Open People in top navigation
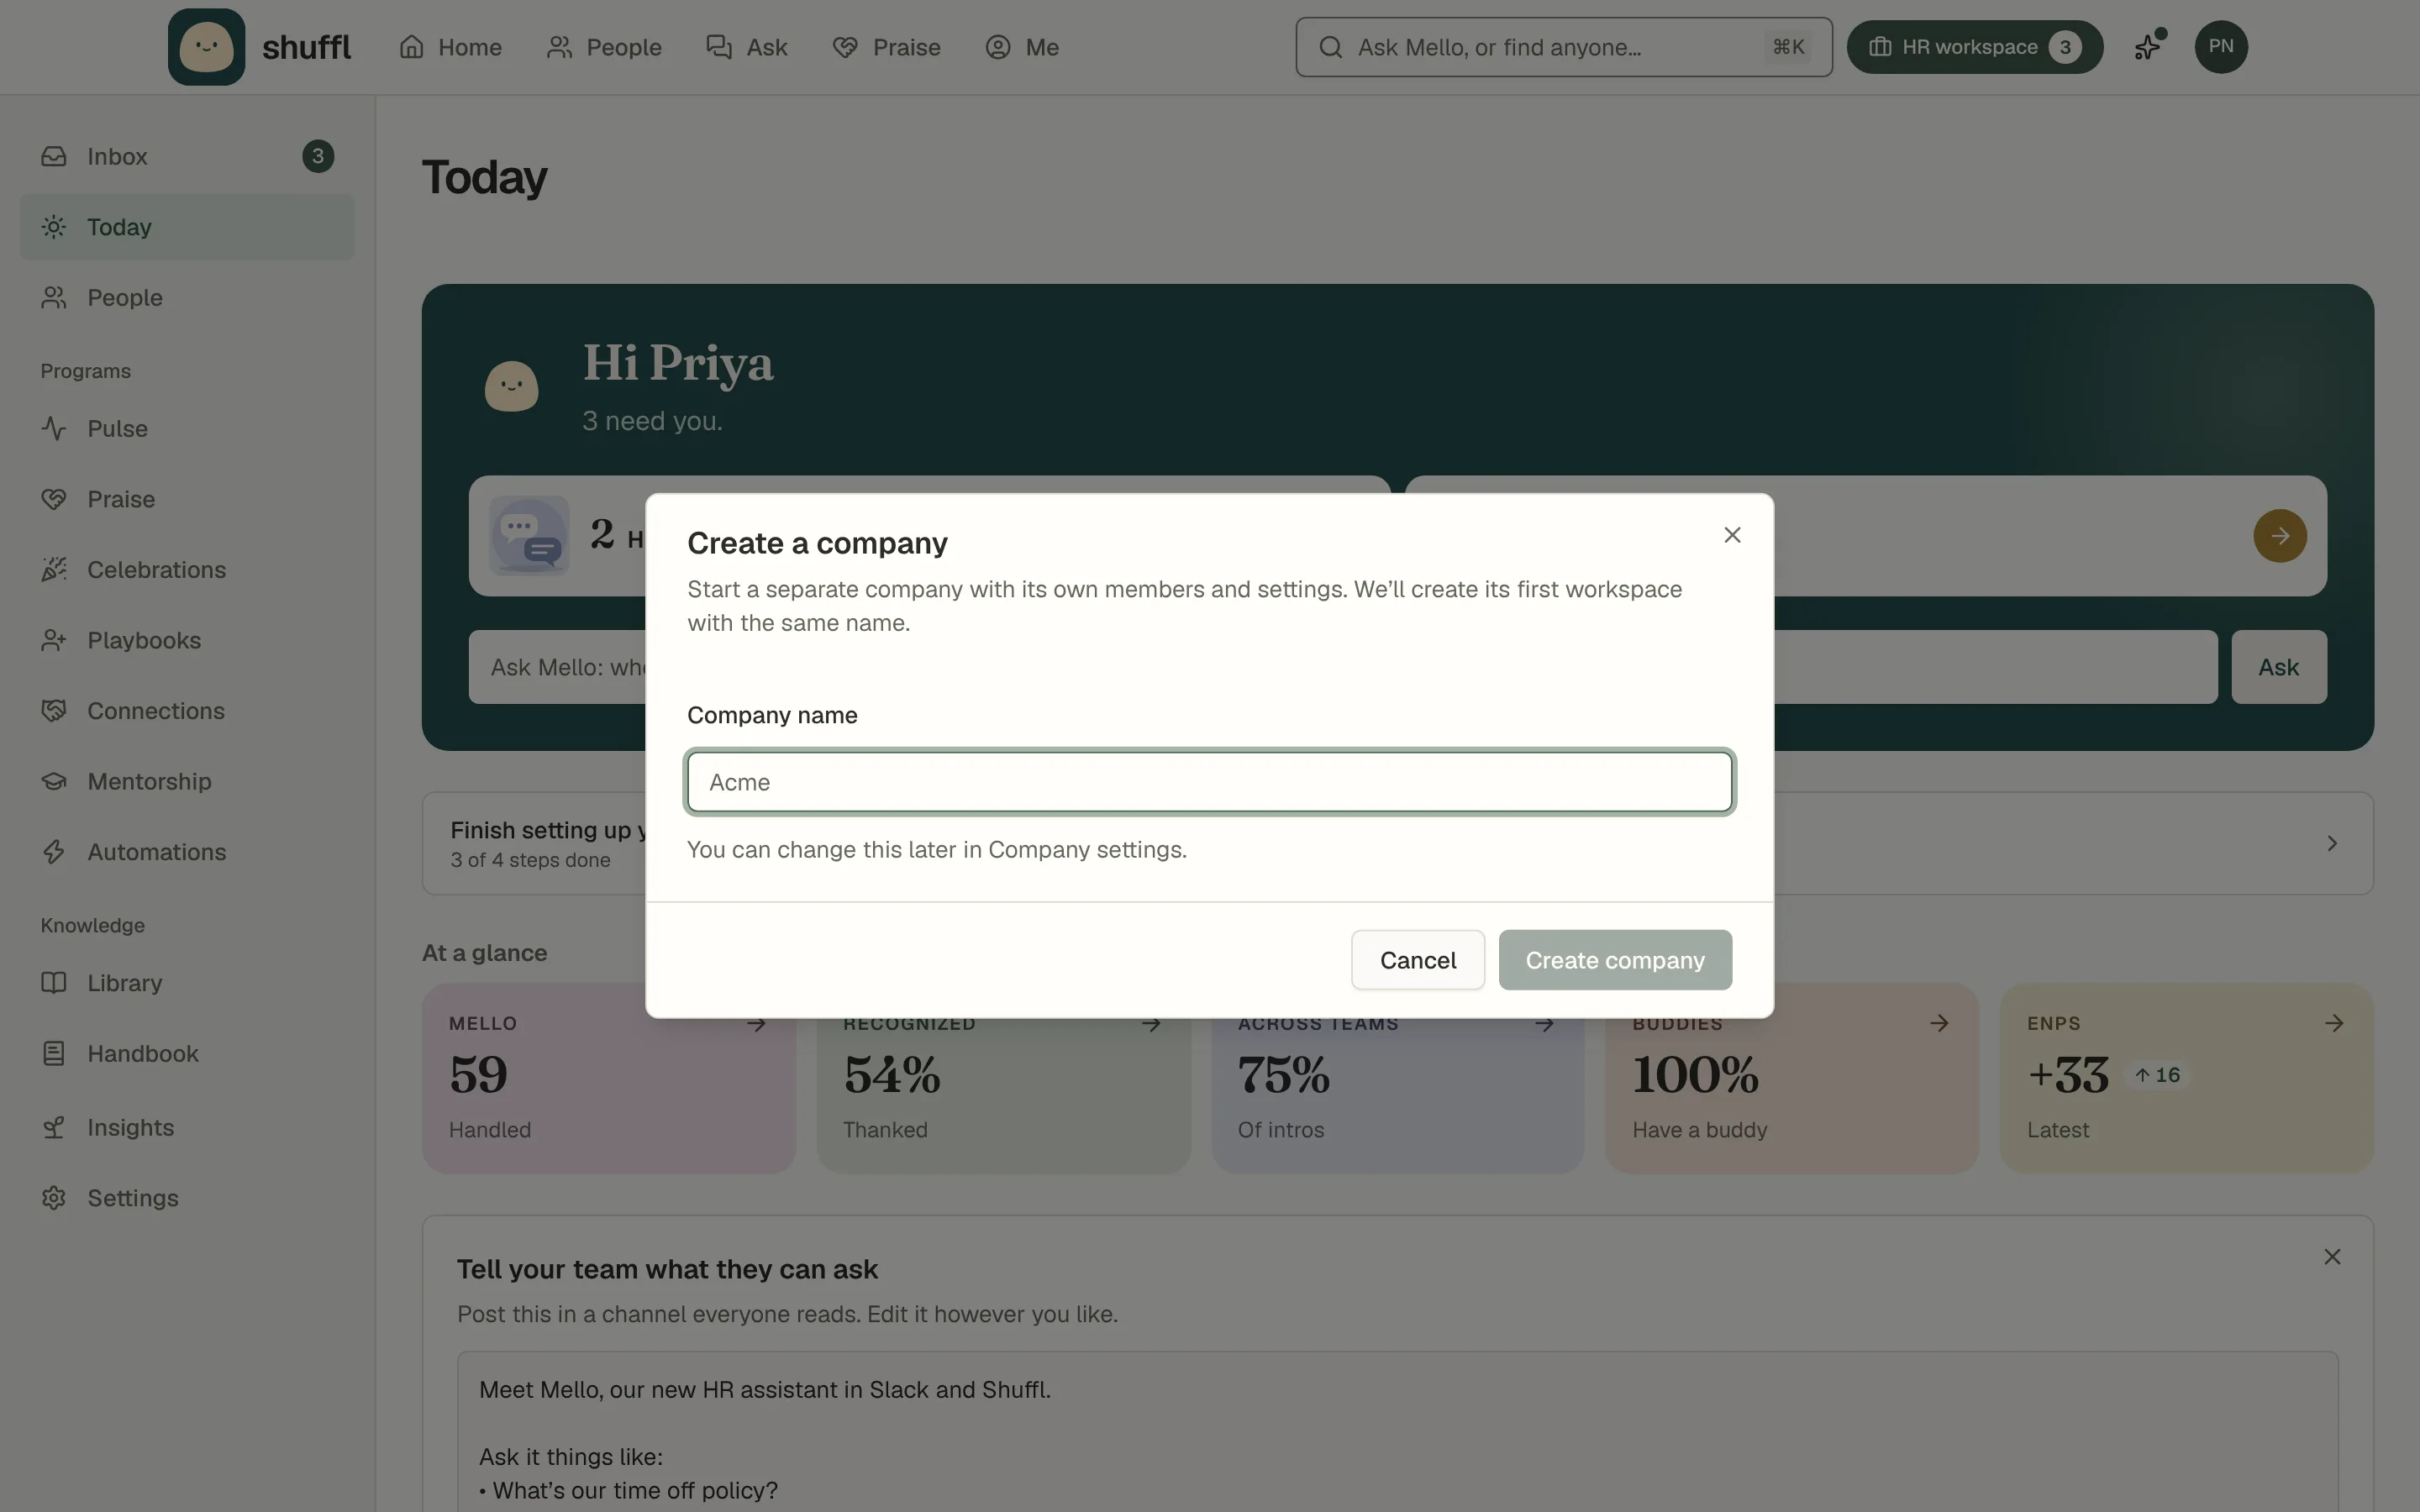Viewport: 2420px width, 1512px height. [604, 47]
